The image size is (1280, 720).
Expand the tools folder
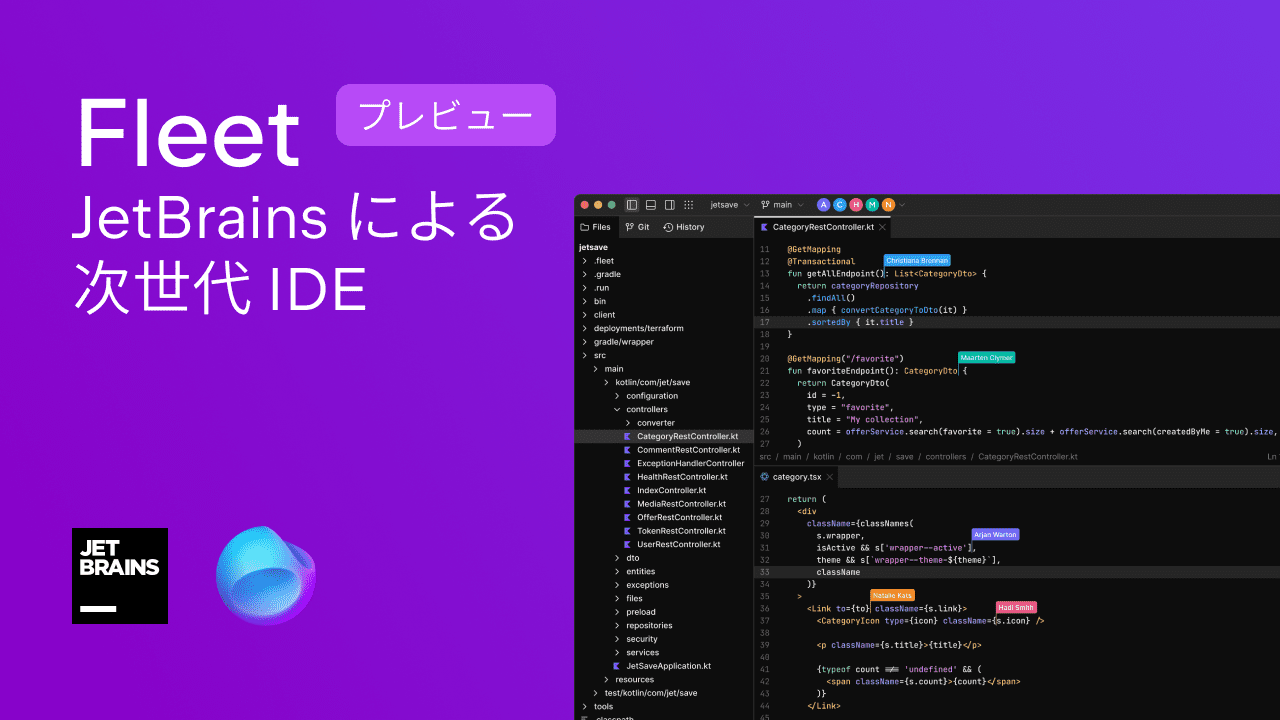pos(585,706)
